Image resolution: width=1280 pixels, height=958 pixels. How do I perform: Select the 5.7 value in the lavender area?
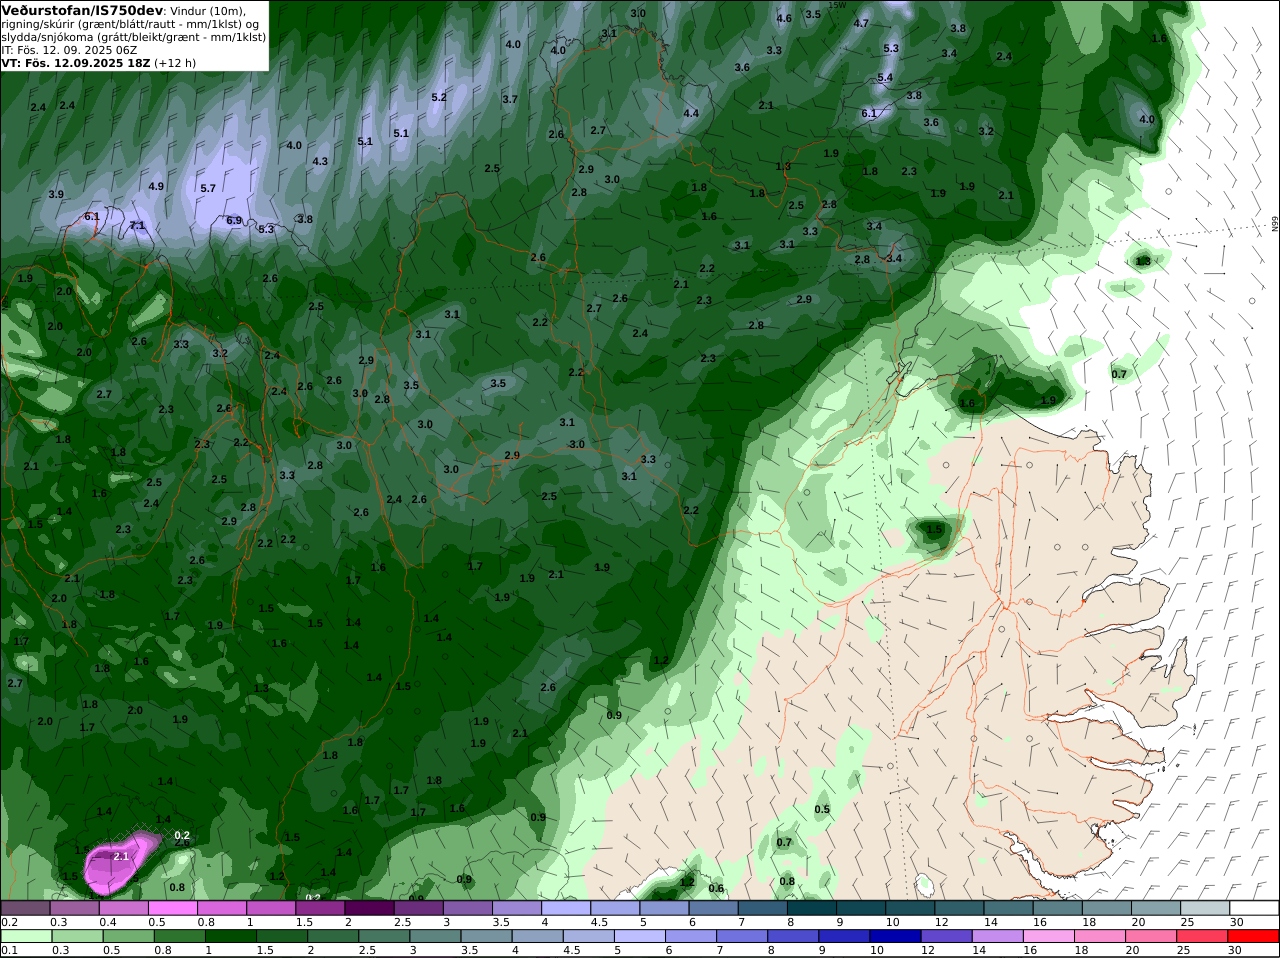(208, 188)
